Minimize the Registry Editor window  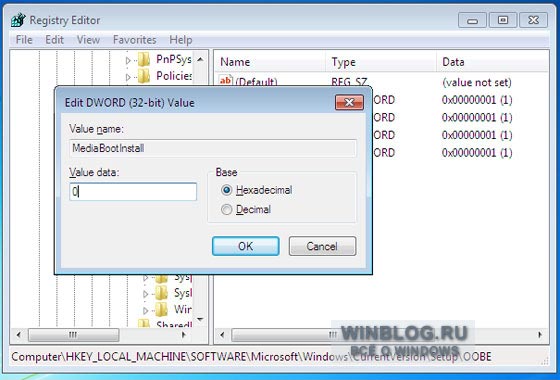click(472, 20)
